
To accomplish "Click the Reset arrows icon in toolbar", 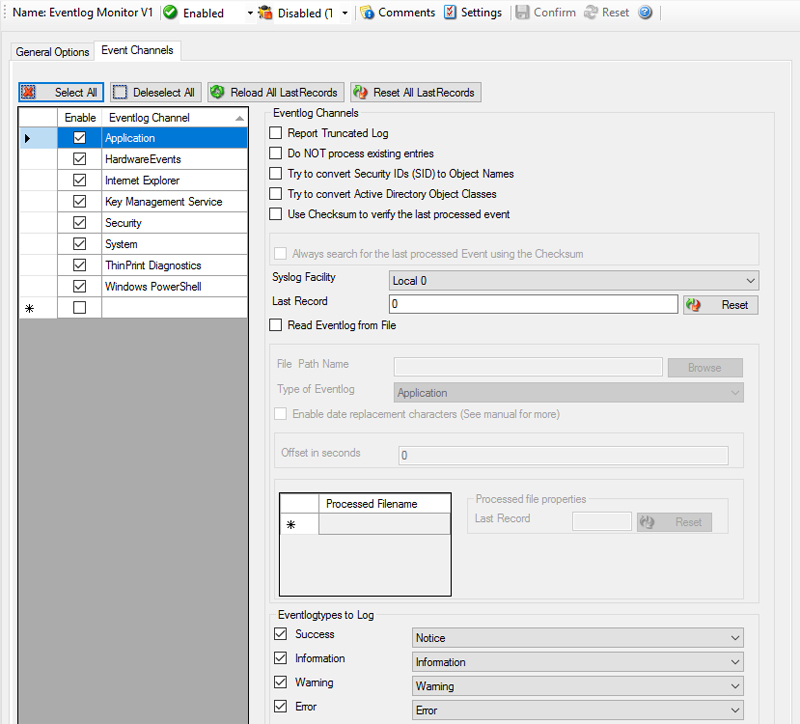I will click(x=590, y=12).
